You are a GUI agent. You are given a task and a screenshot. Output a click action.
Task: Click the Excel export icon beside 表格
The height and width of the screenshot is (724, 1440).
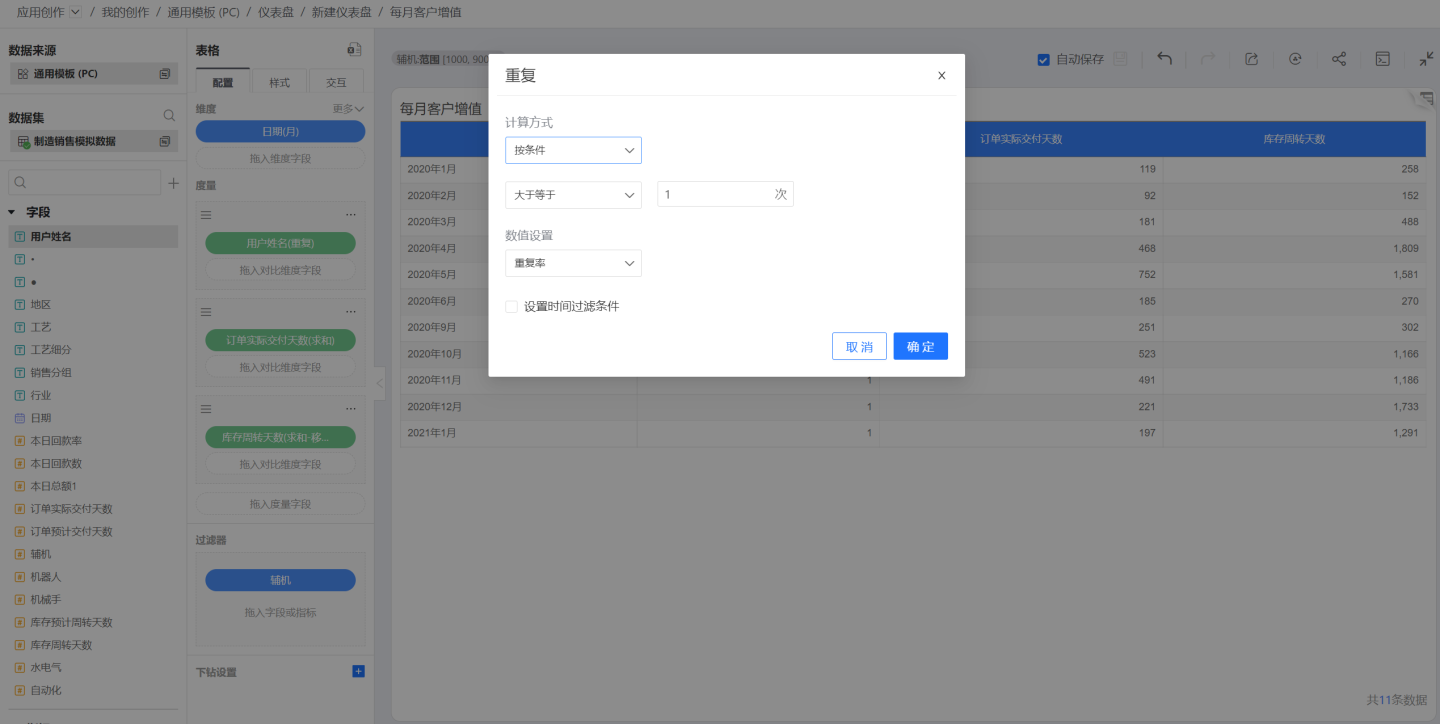(x=353, y=50)
